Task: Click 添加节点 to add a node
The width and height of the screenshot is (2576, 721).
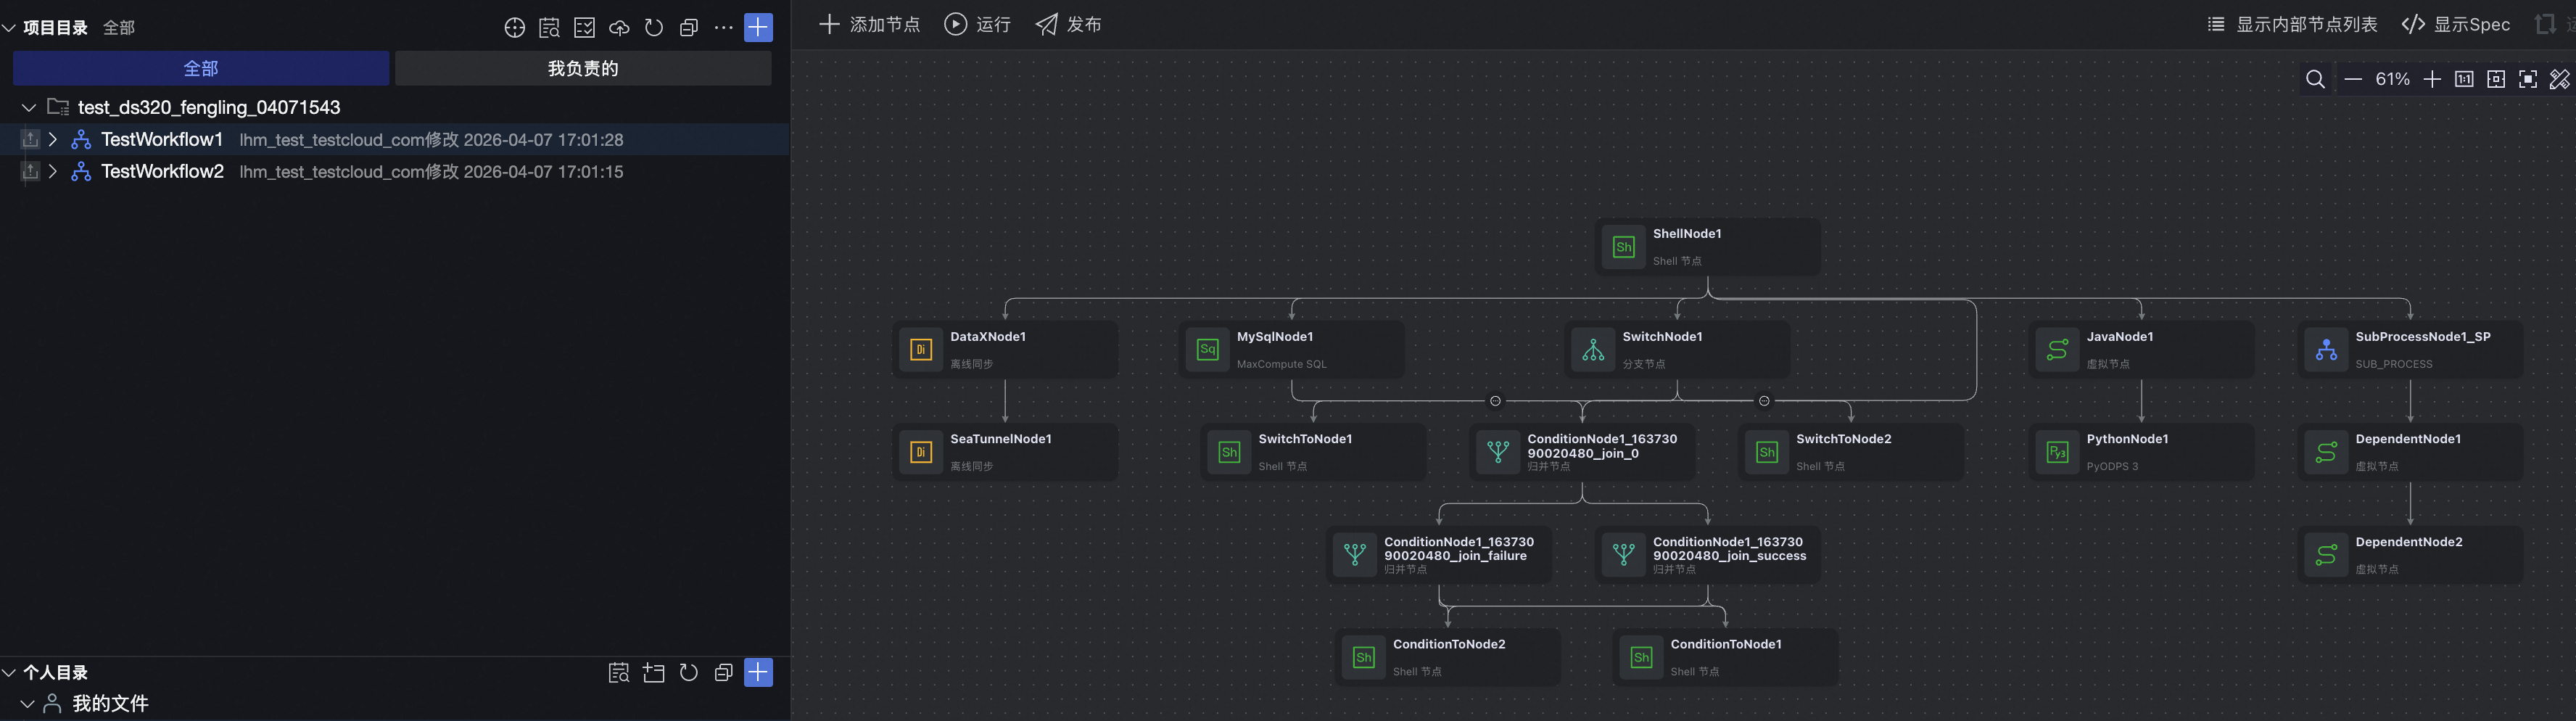Action: [869, 24]
